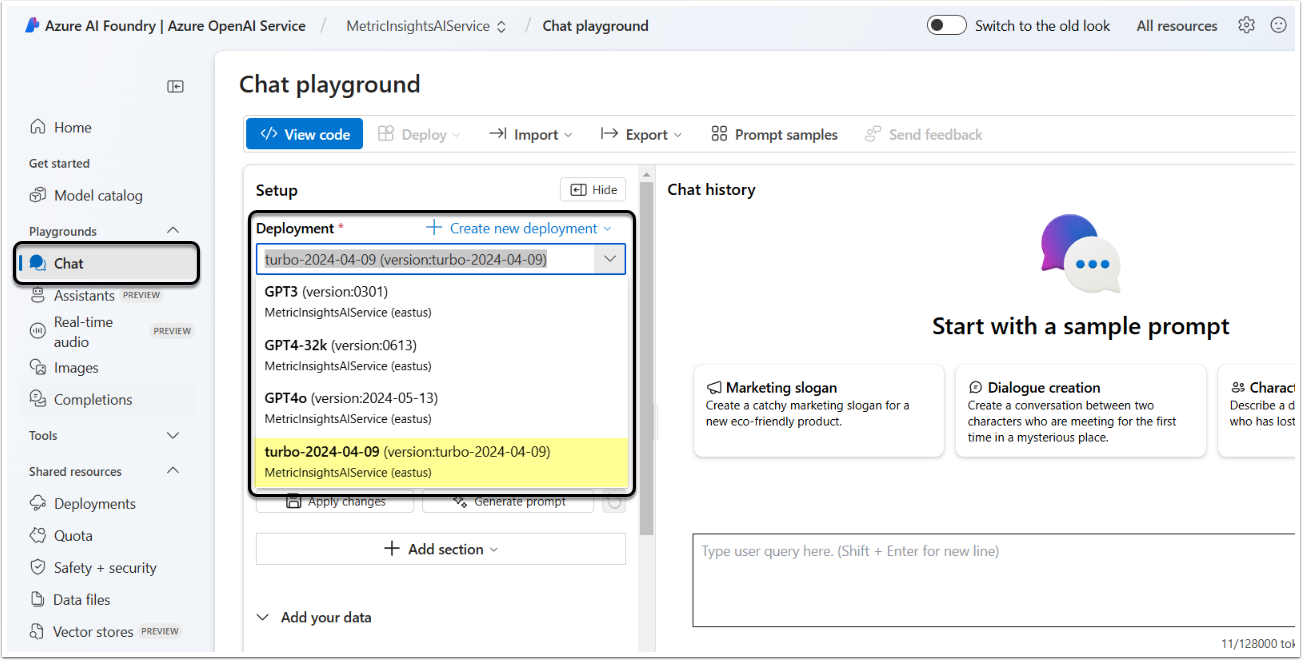Select the Chat playground item

(107, 263)
